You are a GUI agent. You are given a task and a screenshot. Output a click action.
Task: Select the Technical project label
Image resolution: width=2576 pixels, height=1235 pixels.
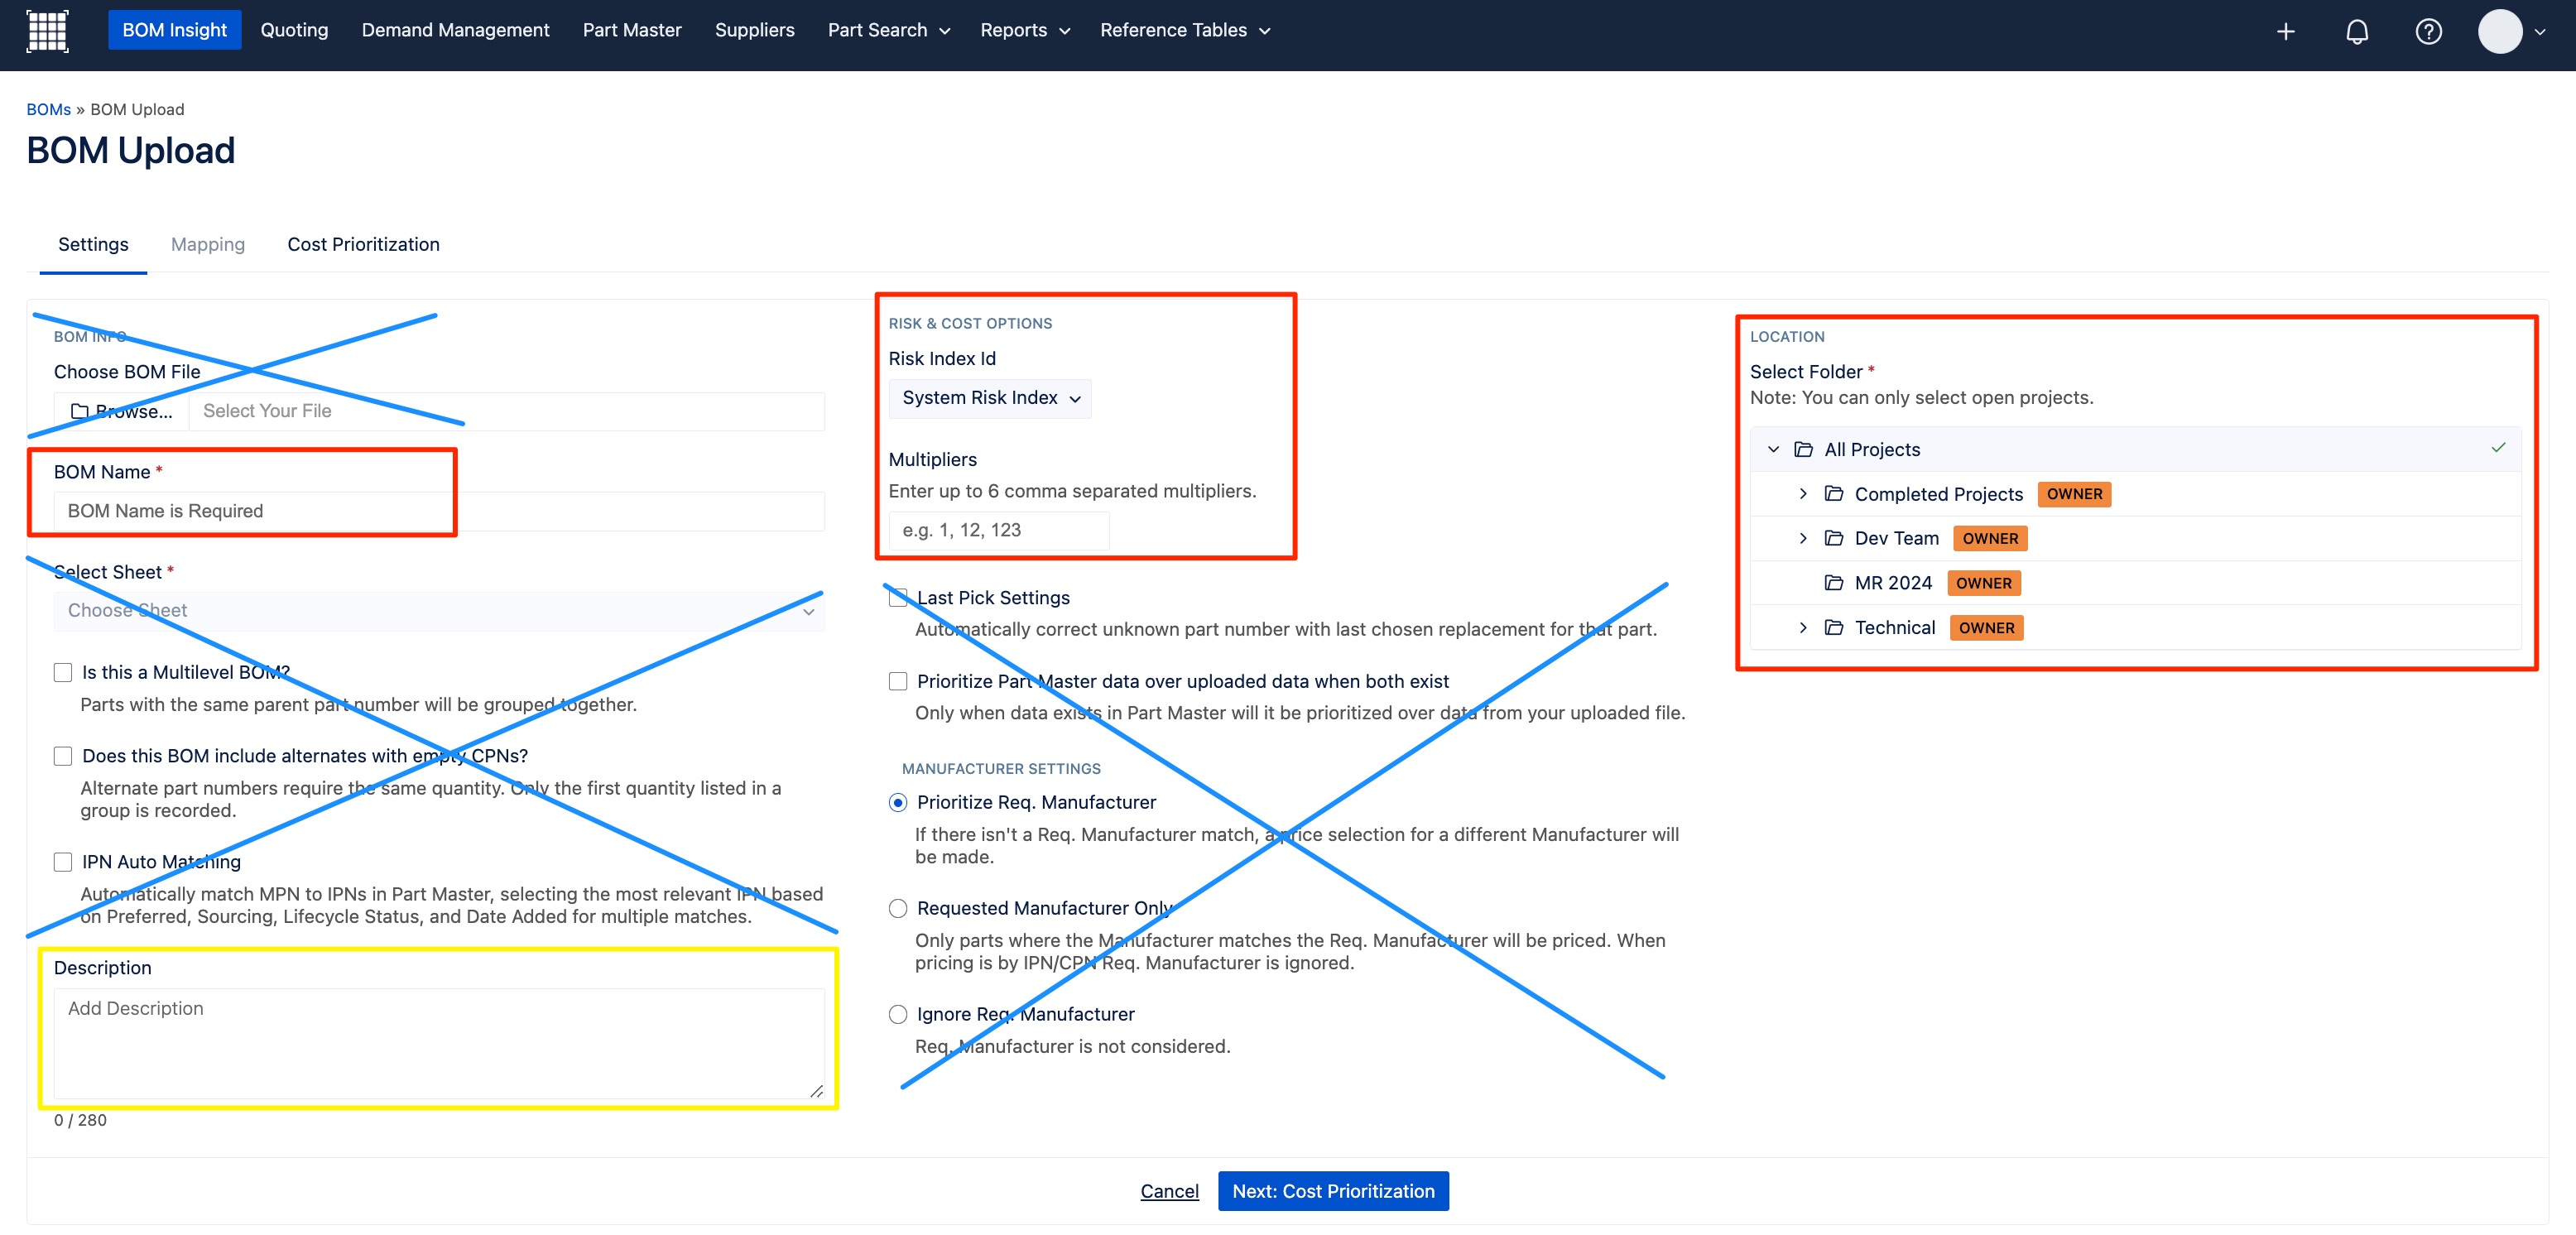pos(1895,627)
